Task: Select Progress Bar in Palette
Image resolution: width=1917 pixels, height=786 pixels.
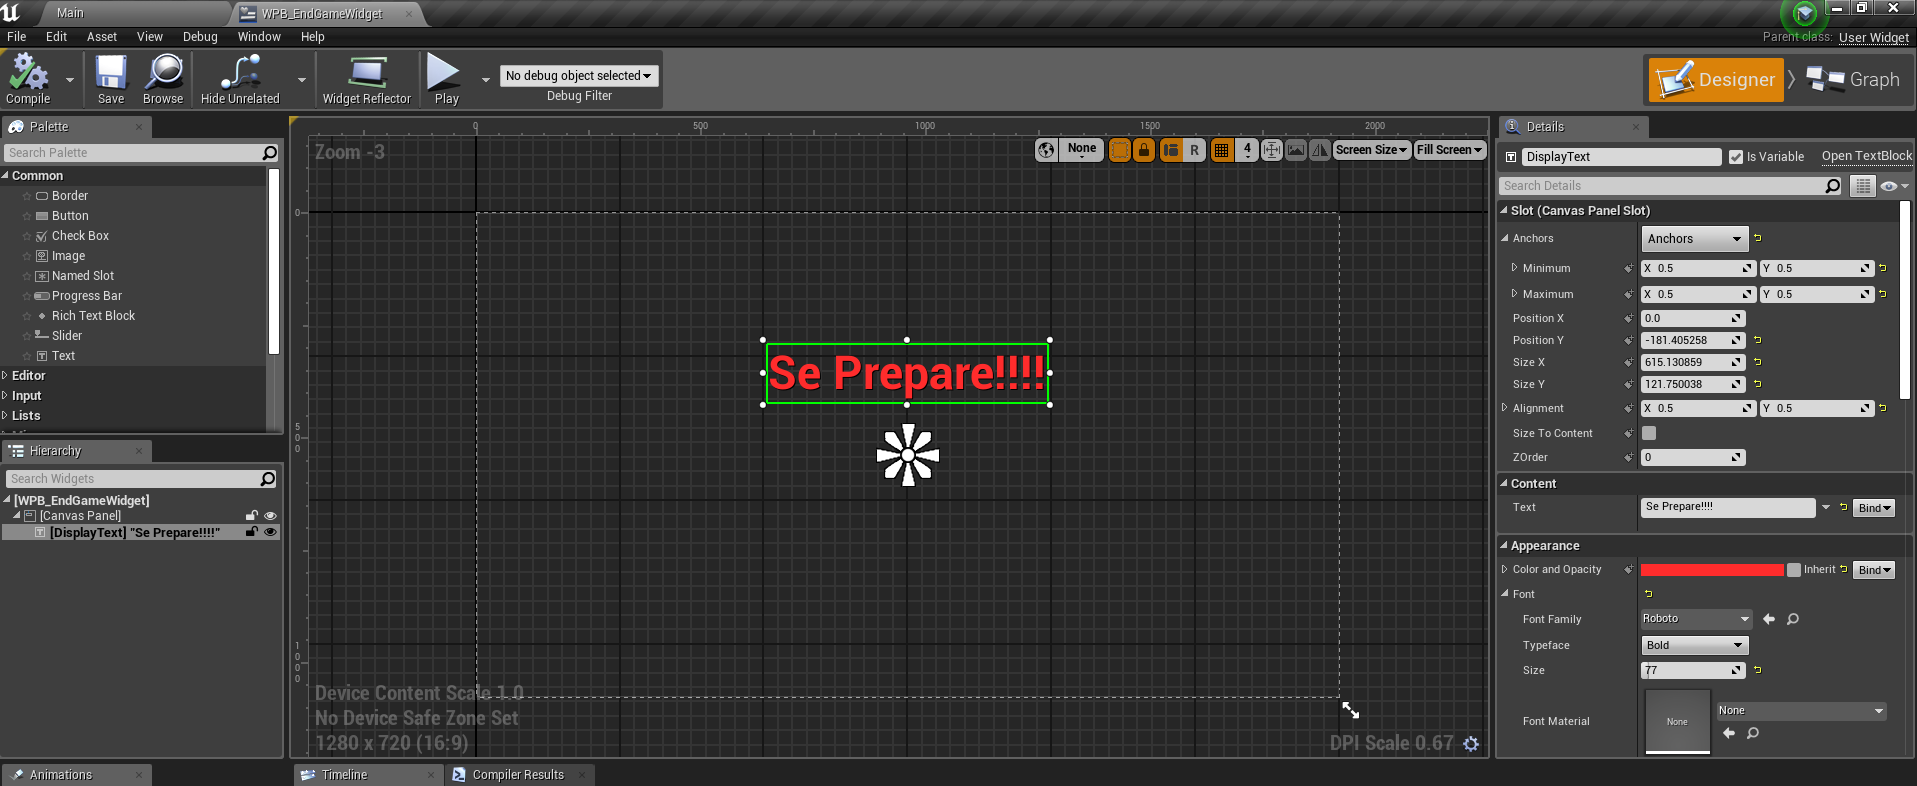Action: 86,296
